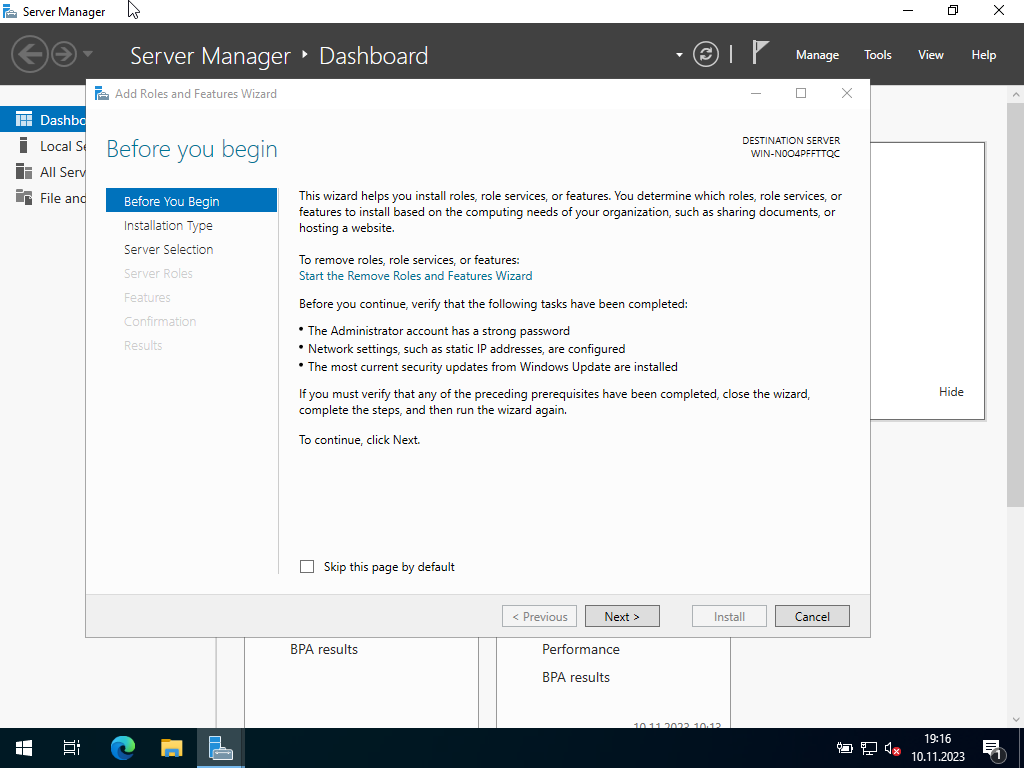The height and width of the screenshot is (768, 1024).
Task: Click BPA results in left dashboard tile
Action: (324, 649)
